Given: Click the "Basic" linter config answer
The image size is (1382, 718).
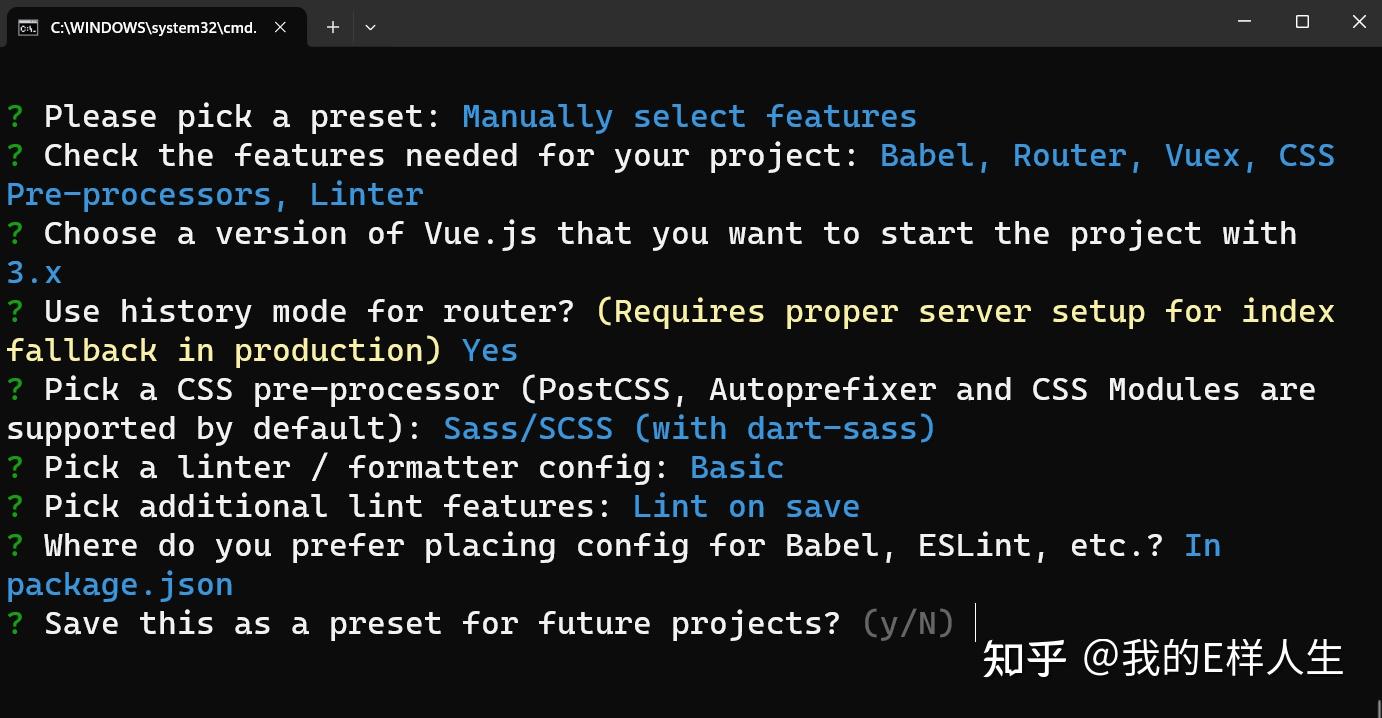Looking at the screenshot, I should 737,467.
